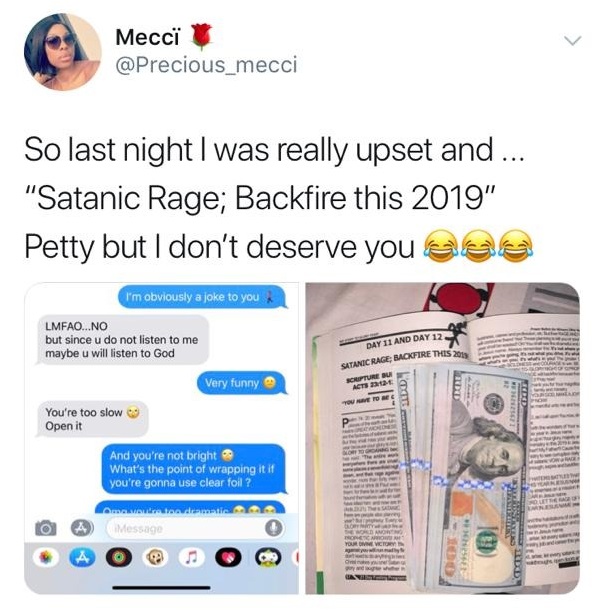
Task: Open the Activity rings app icon
Action: point(119,558)
